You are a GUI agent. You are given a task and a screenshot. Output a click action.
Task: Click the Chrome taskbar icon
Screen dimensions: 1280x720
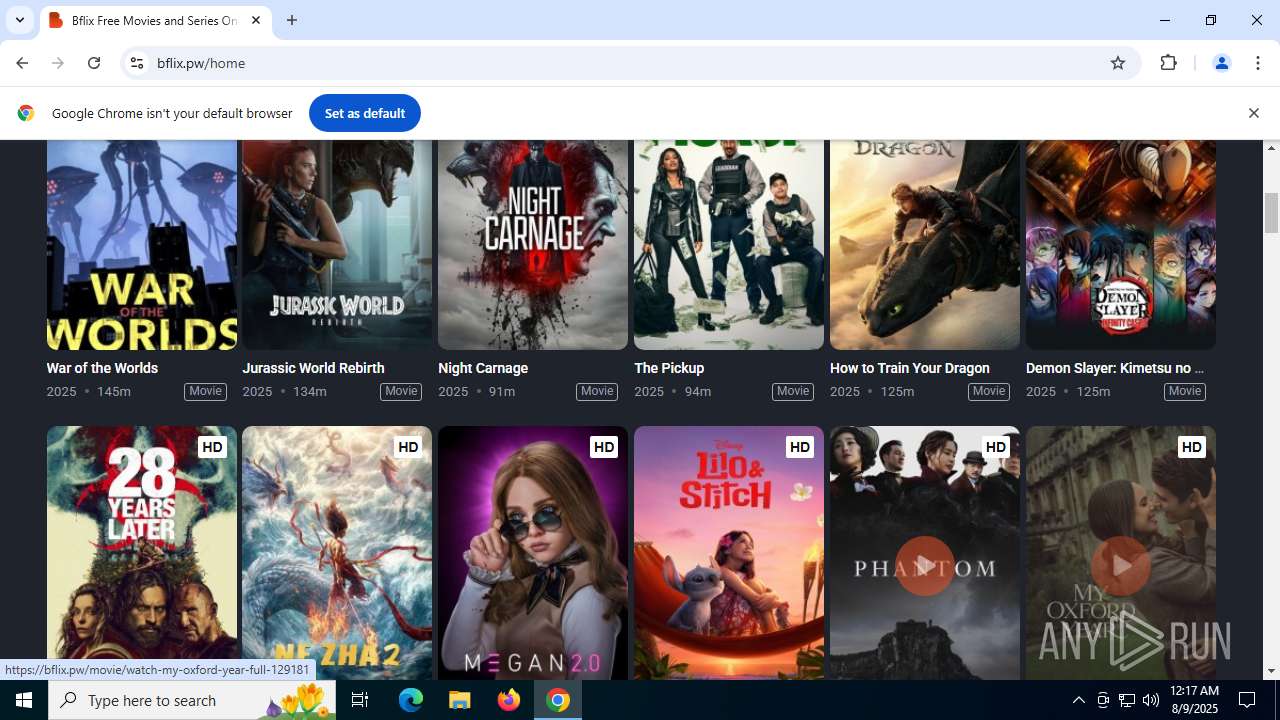coord(558,700)
